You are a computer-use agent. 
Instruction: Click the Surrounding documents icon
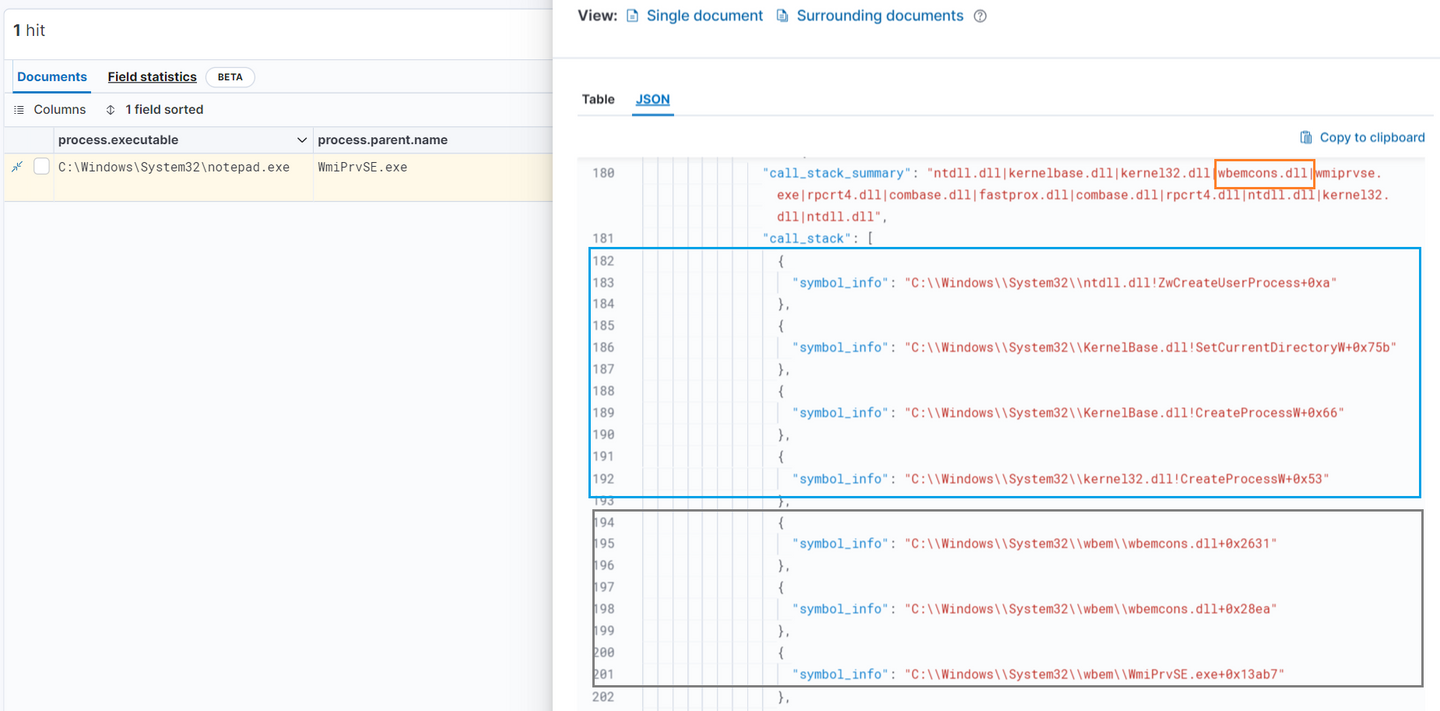pos(782,16)
